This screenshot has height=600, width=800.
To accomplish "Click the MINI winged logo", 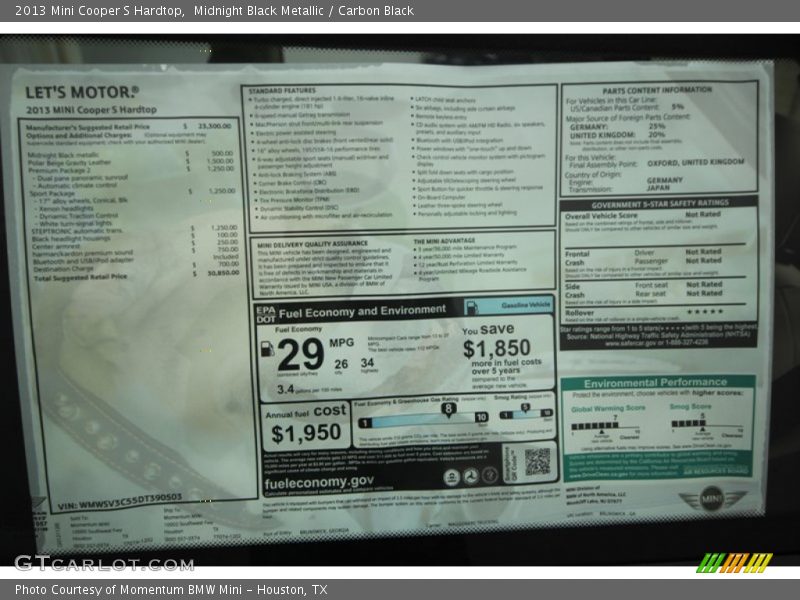I will coord(713,498).
